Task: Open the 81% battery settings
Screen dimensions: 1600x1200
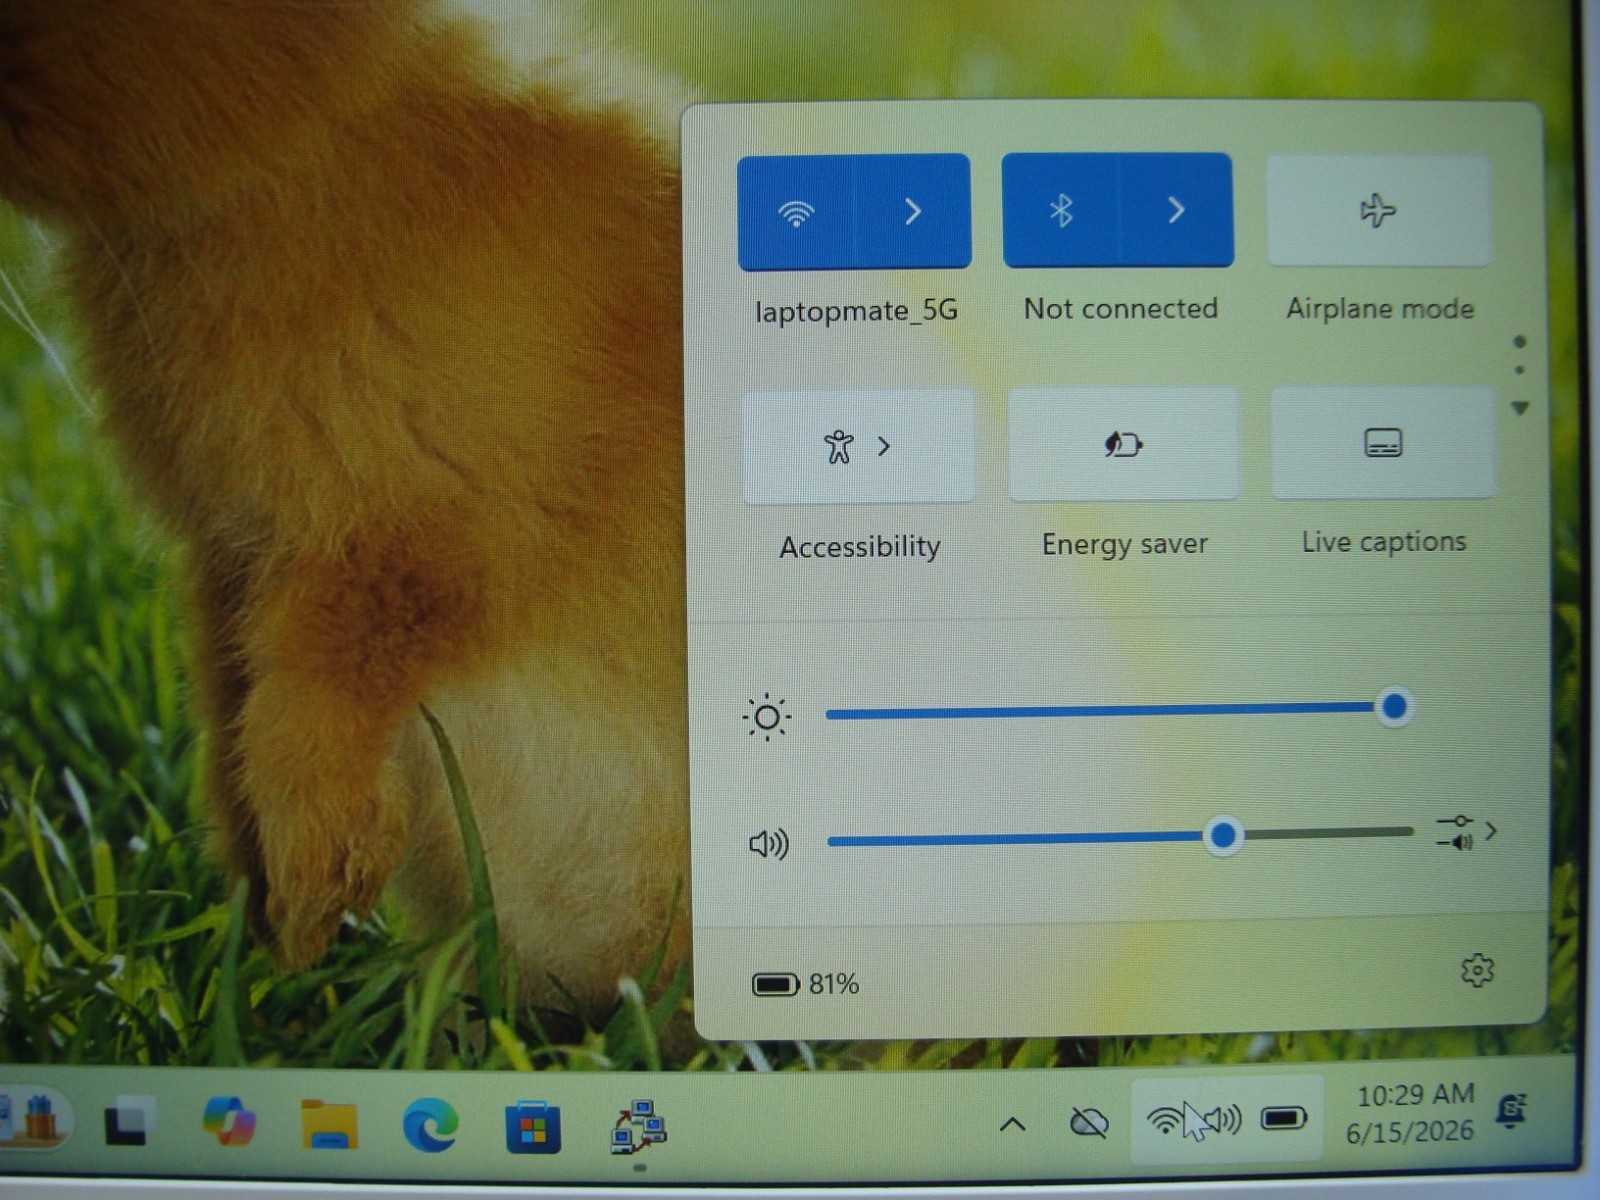Action: click(x=805, y=985)
